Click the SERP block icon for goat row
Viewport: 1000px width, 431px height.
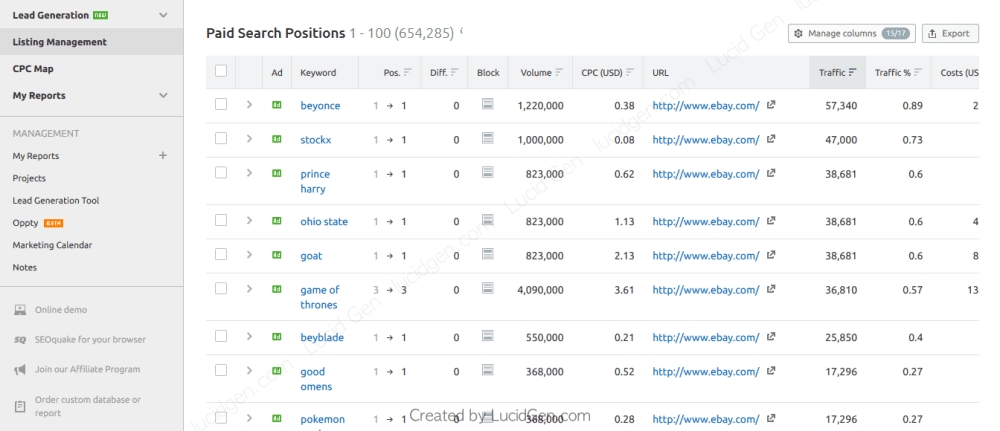point(488,255)
